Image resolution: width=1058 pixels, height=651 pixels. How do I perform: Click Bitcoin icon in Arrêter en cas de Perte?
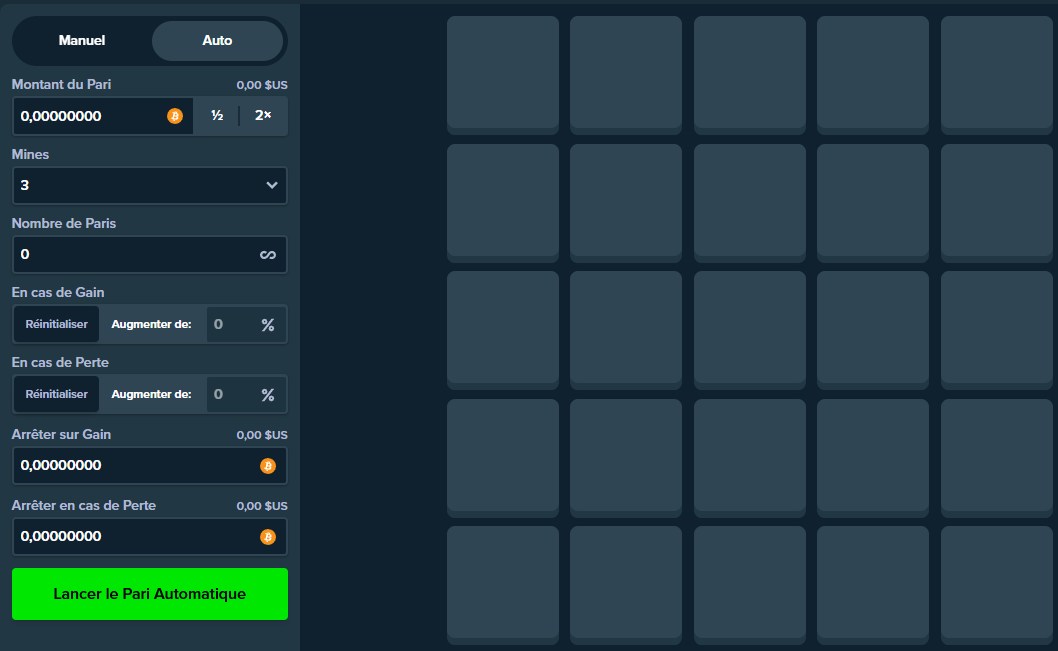267,537
